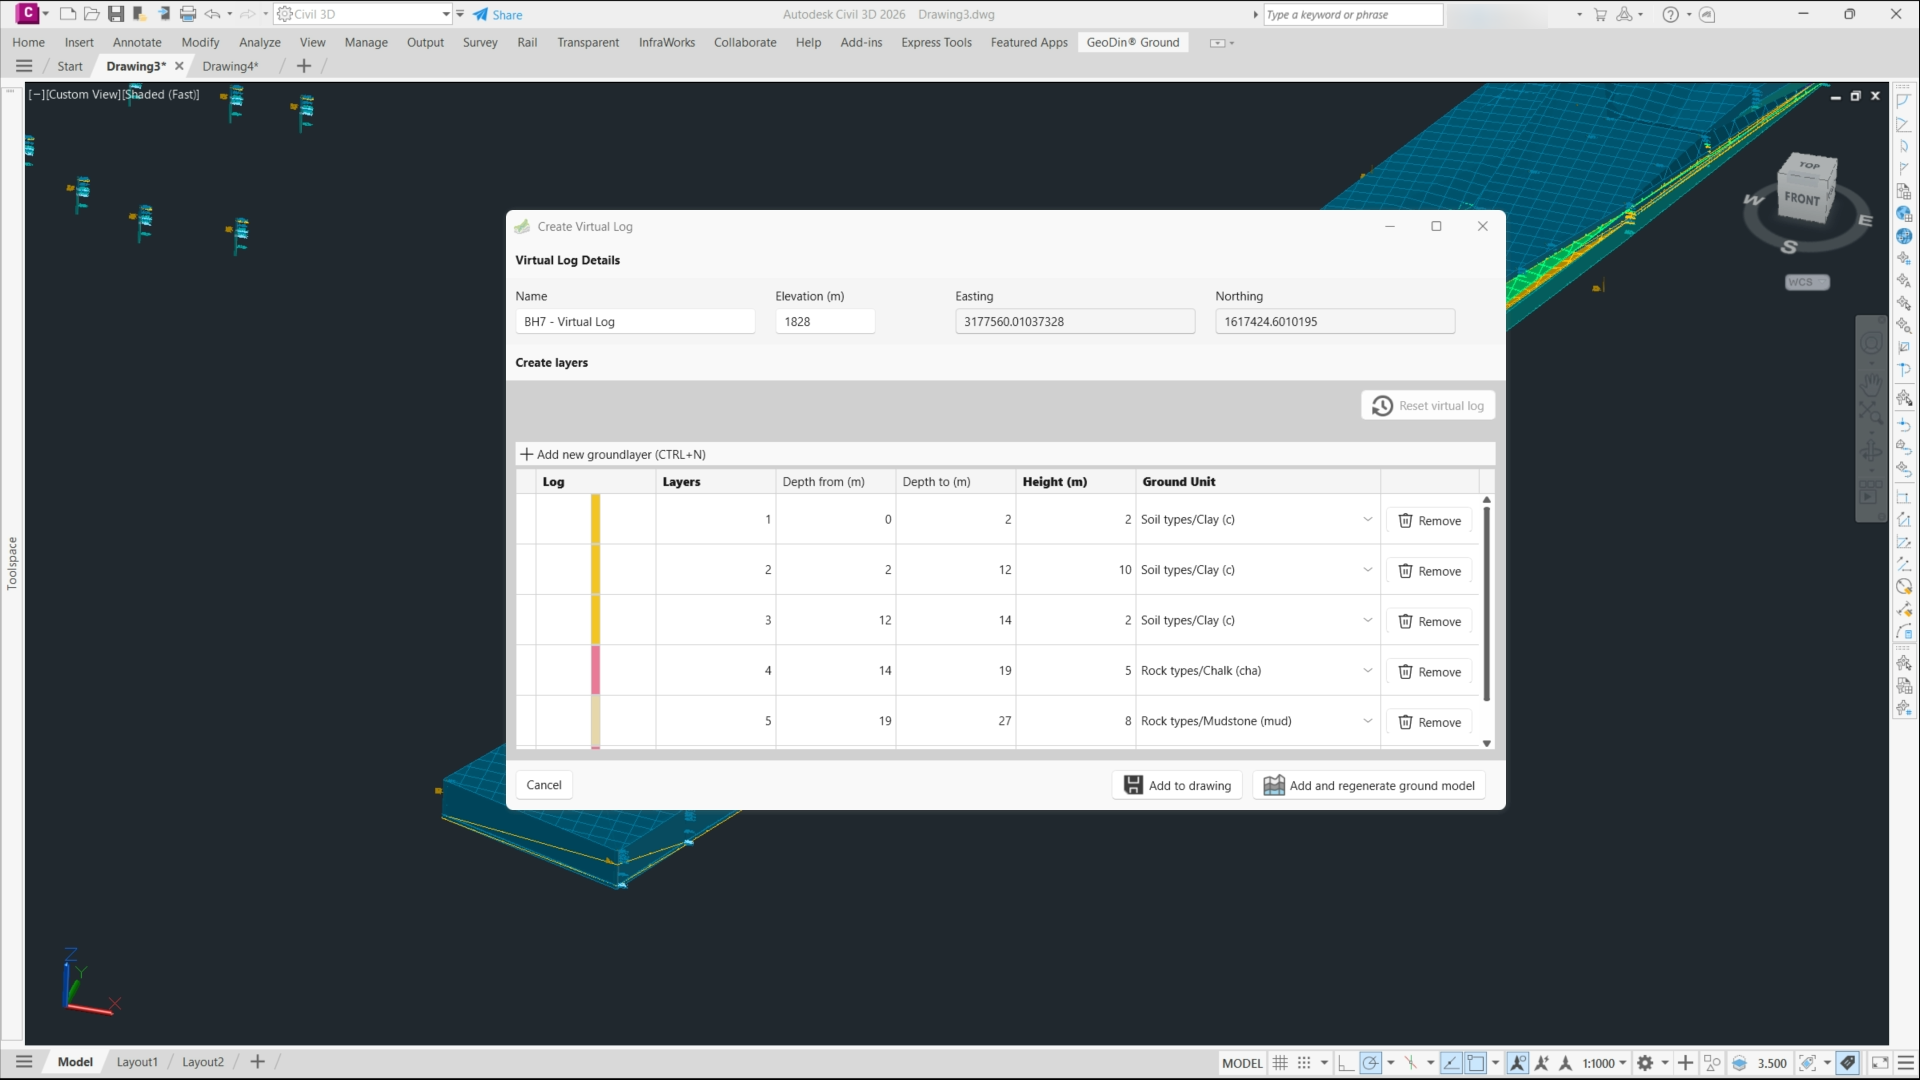
Task: Click the Share paper-plane icon
Action: tap(481, 14)
